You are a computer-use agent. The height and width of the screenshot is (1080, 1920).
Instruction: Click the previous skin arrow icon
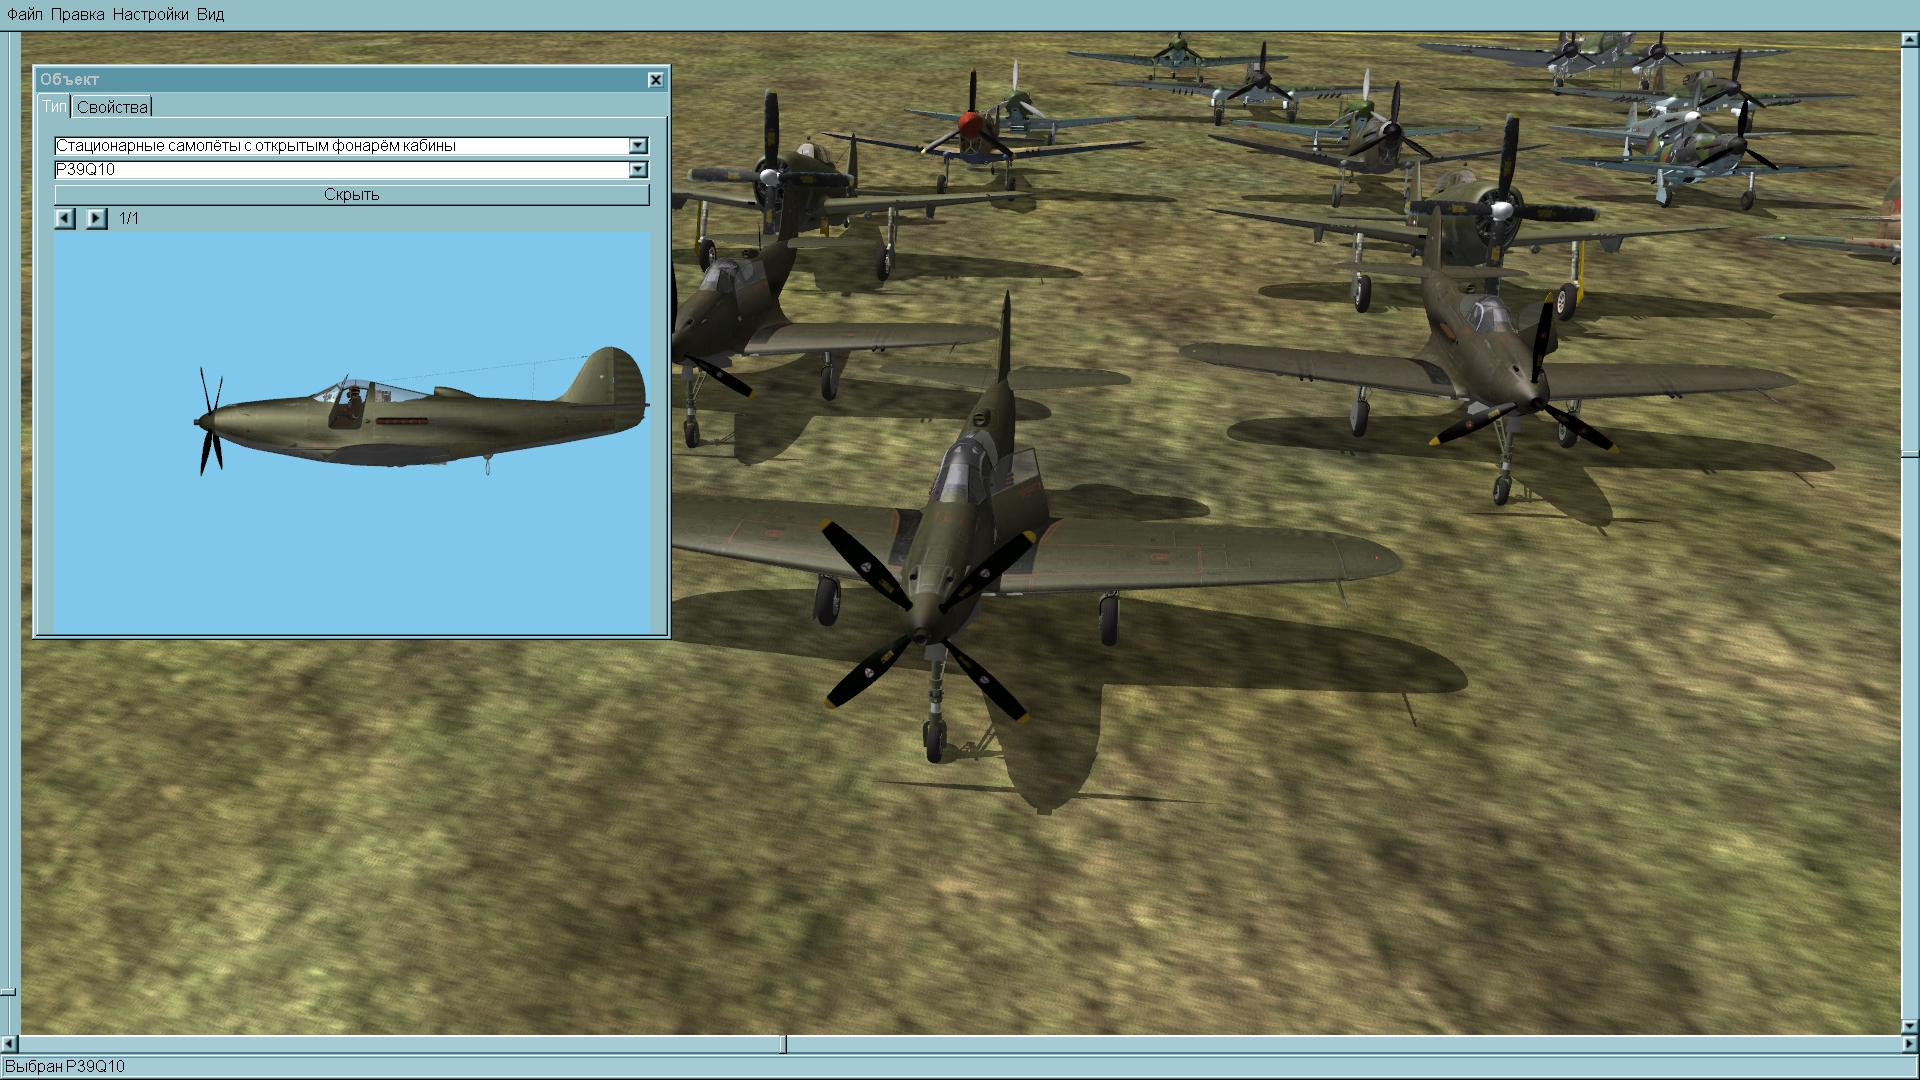tap(65, 218)
